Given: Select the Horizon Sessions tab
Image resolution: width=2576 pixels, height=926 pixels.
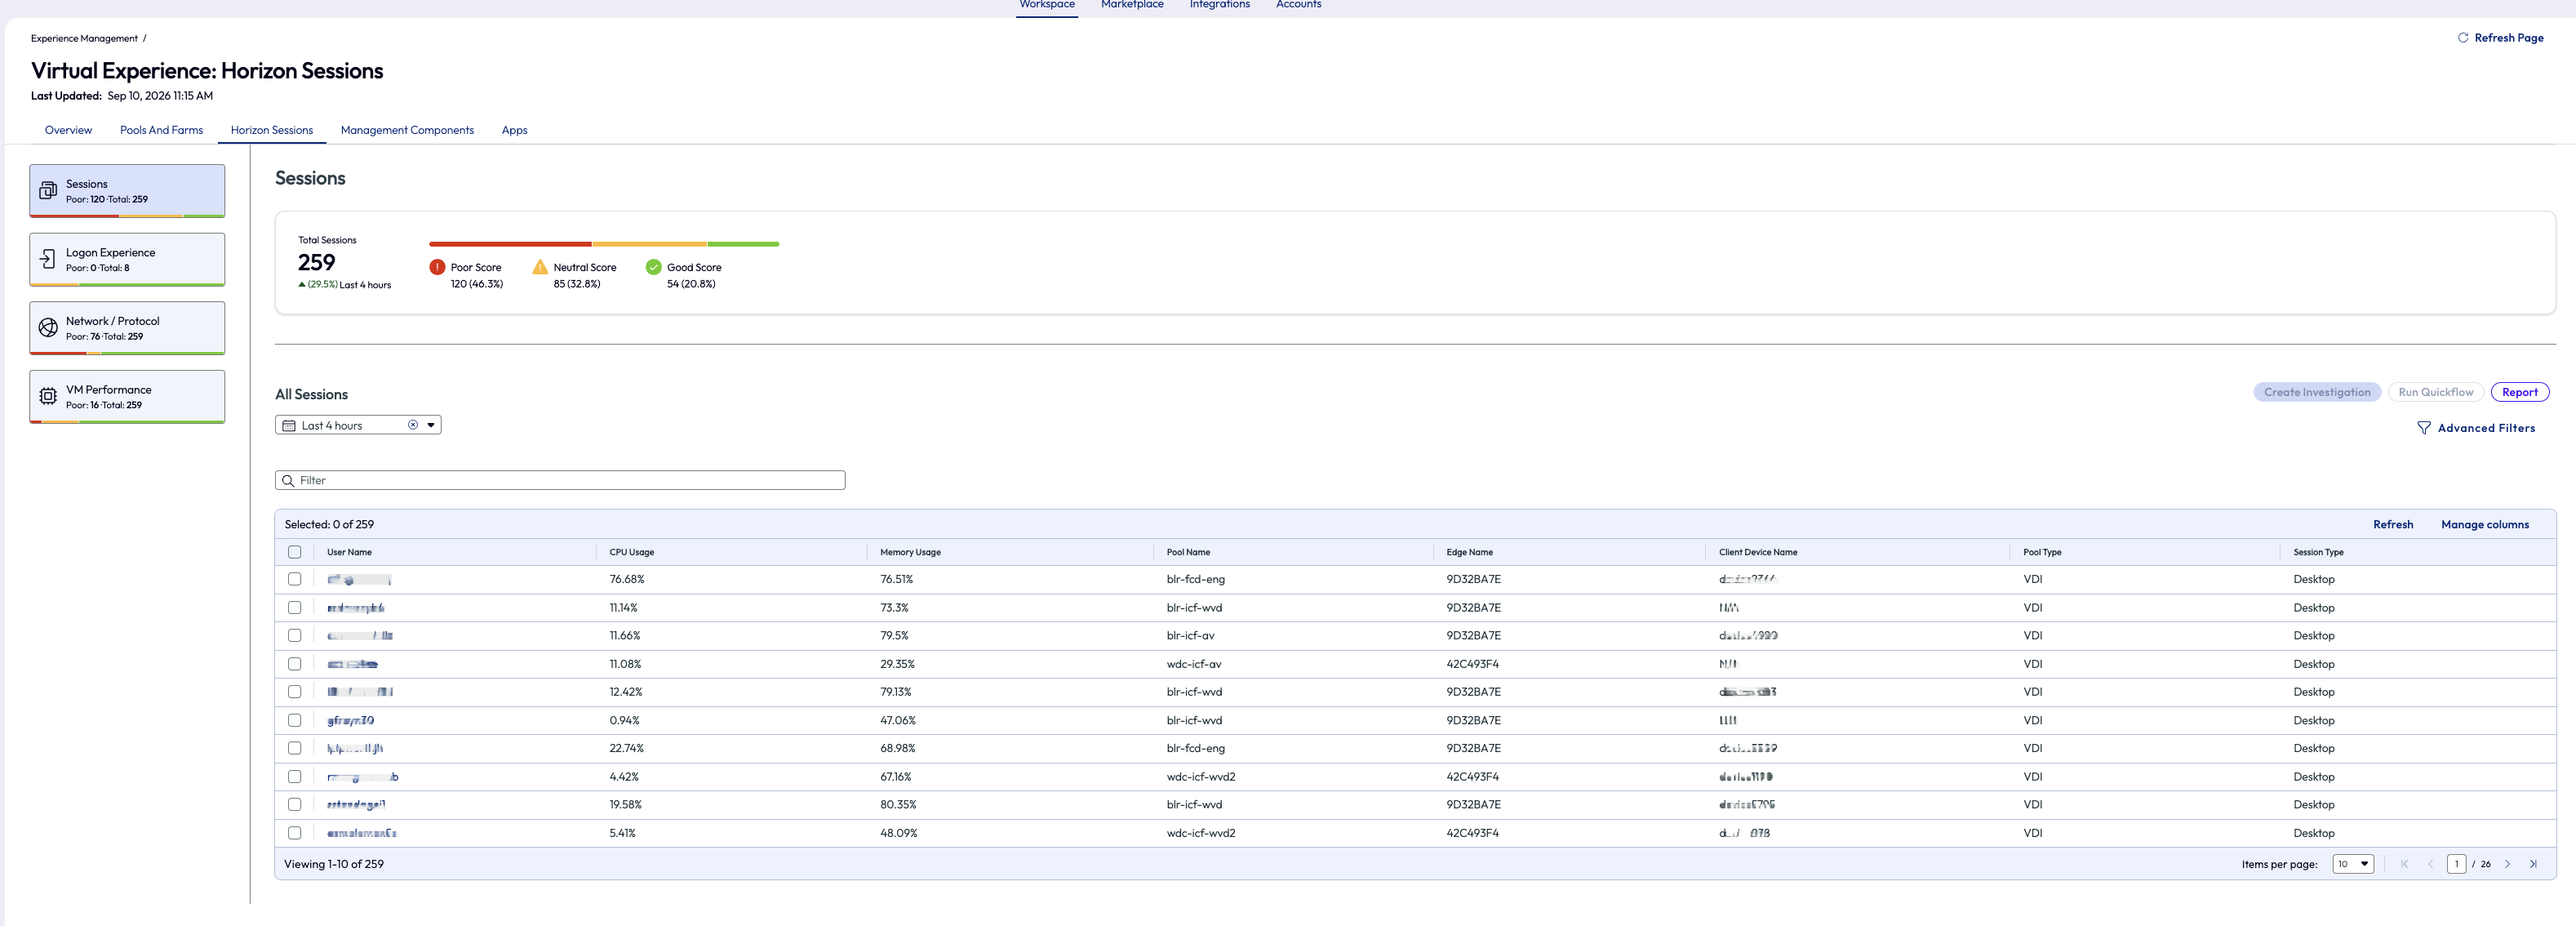Looking at the screenshot, I should tap(272, 130).
